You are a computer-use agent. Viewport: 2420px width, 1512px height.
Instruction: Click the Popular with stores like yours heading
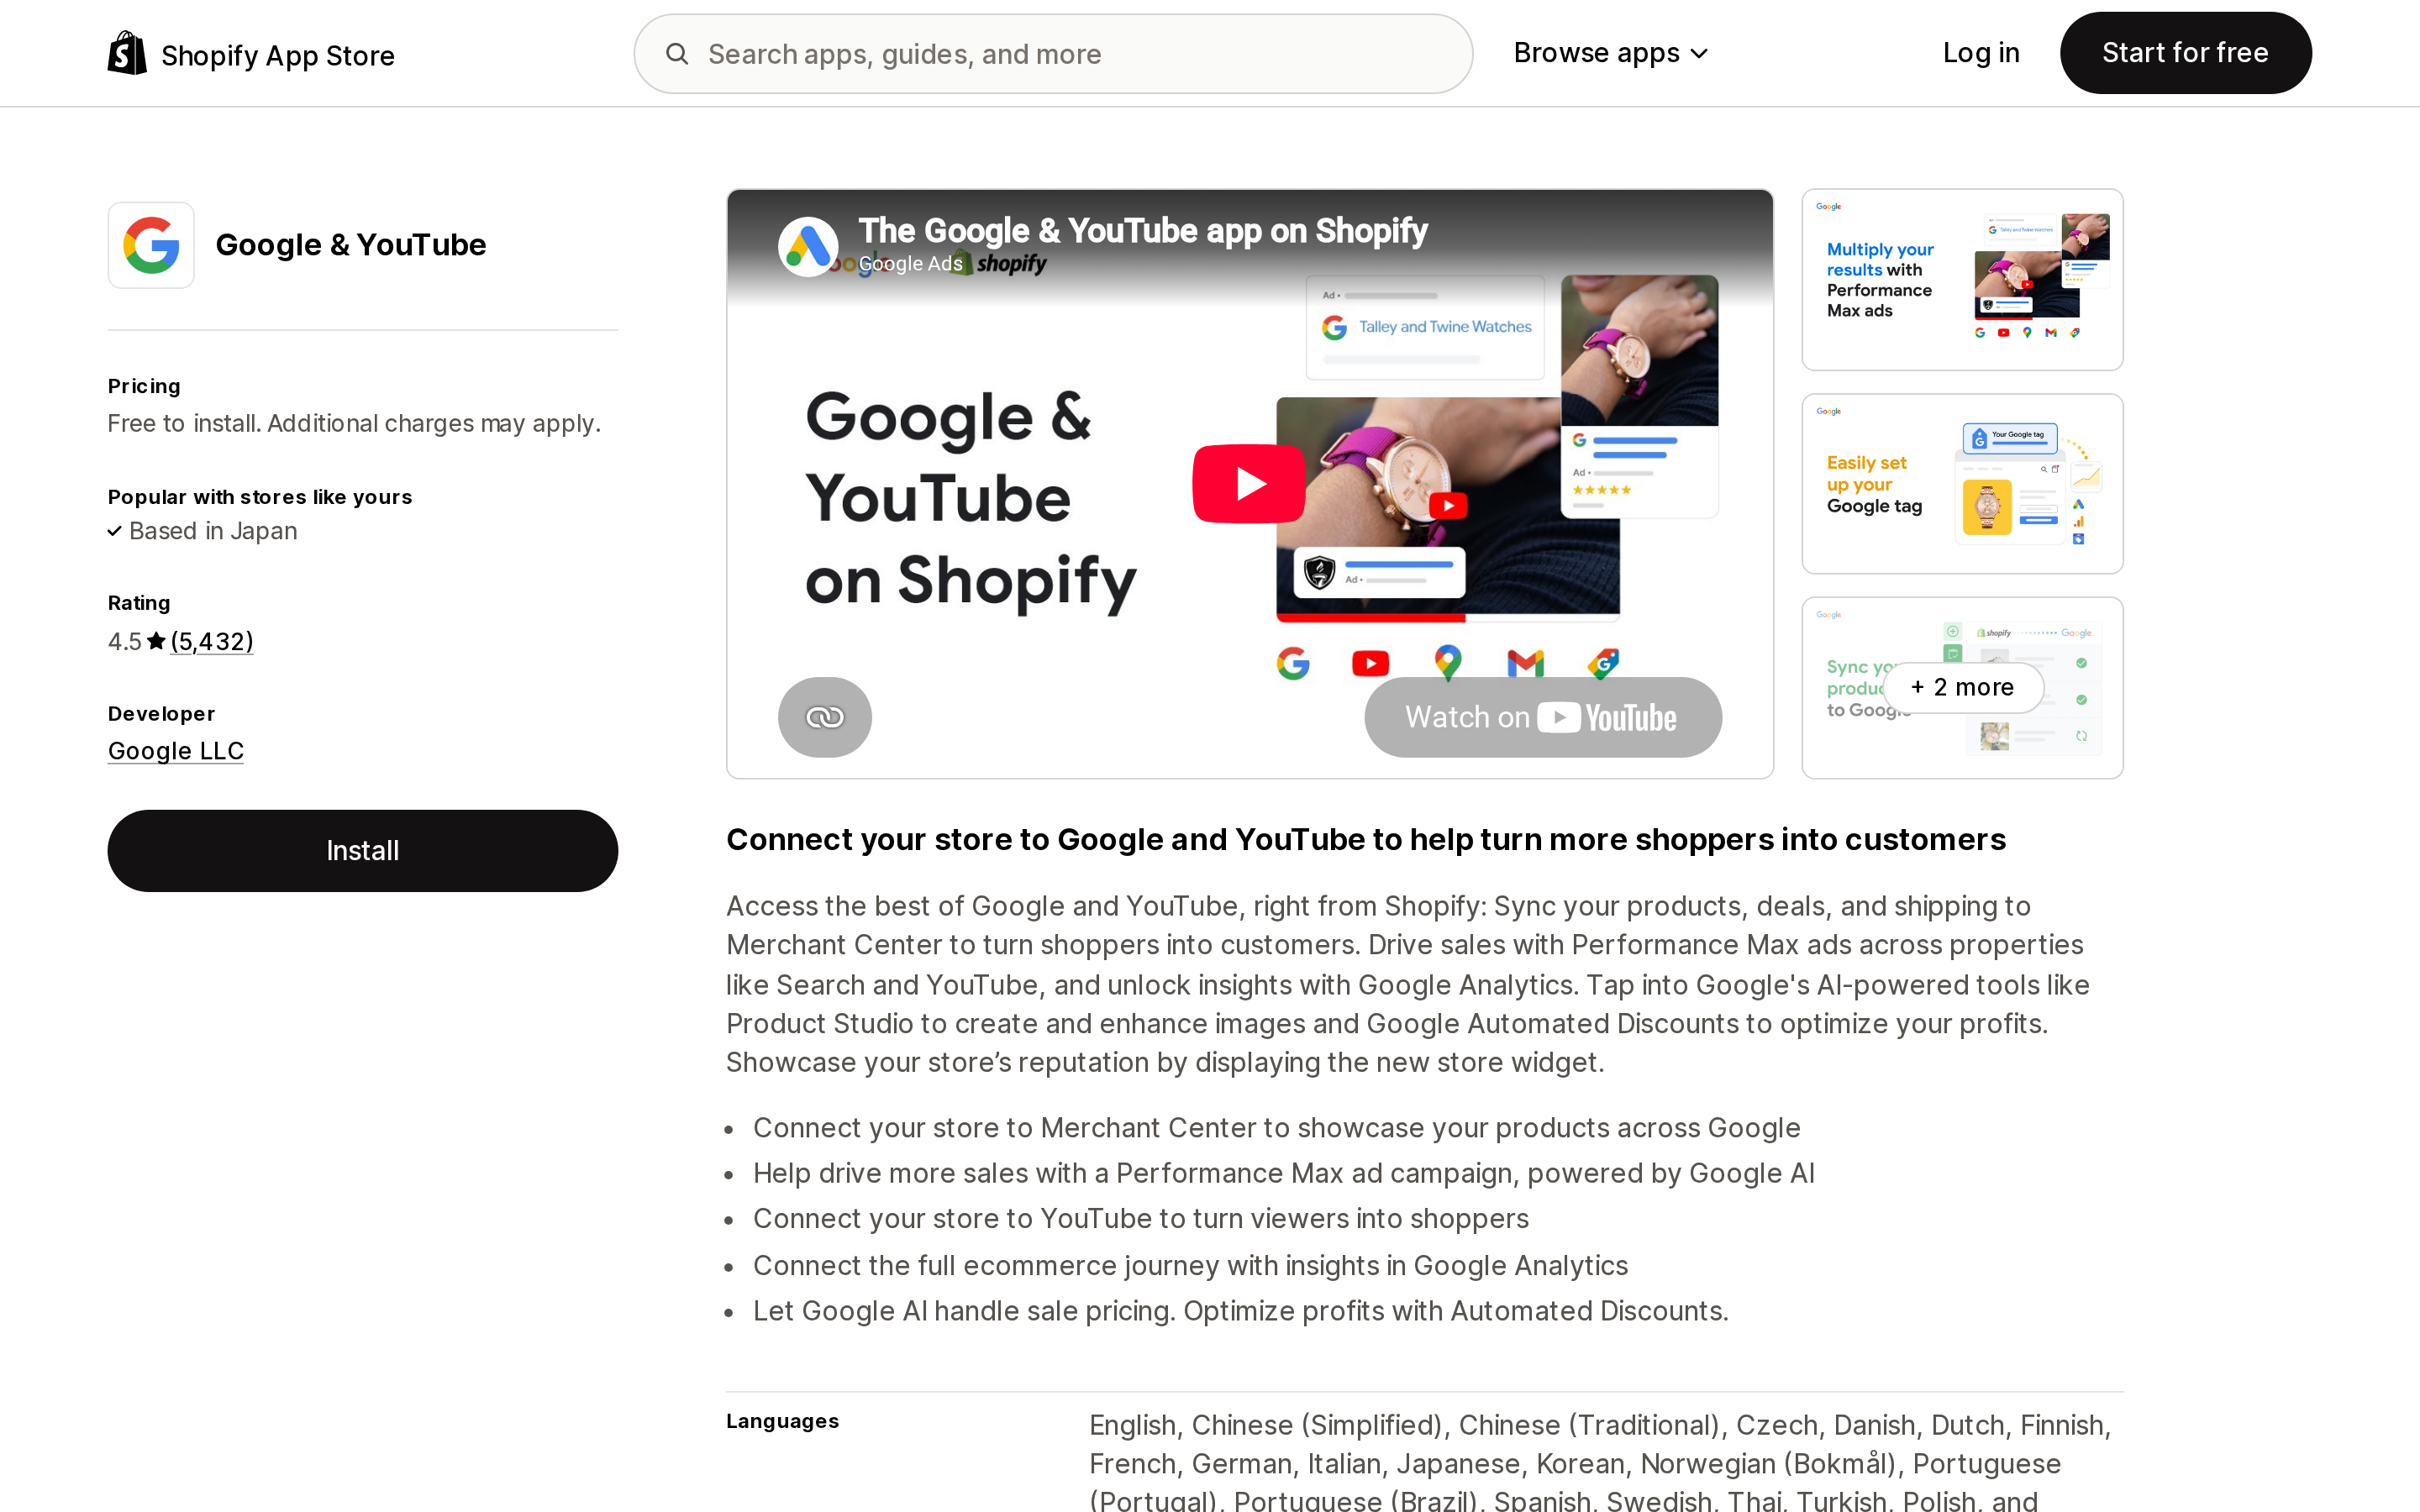pyautogui.click(x=260, y=497)
